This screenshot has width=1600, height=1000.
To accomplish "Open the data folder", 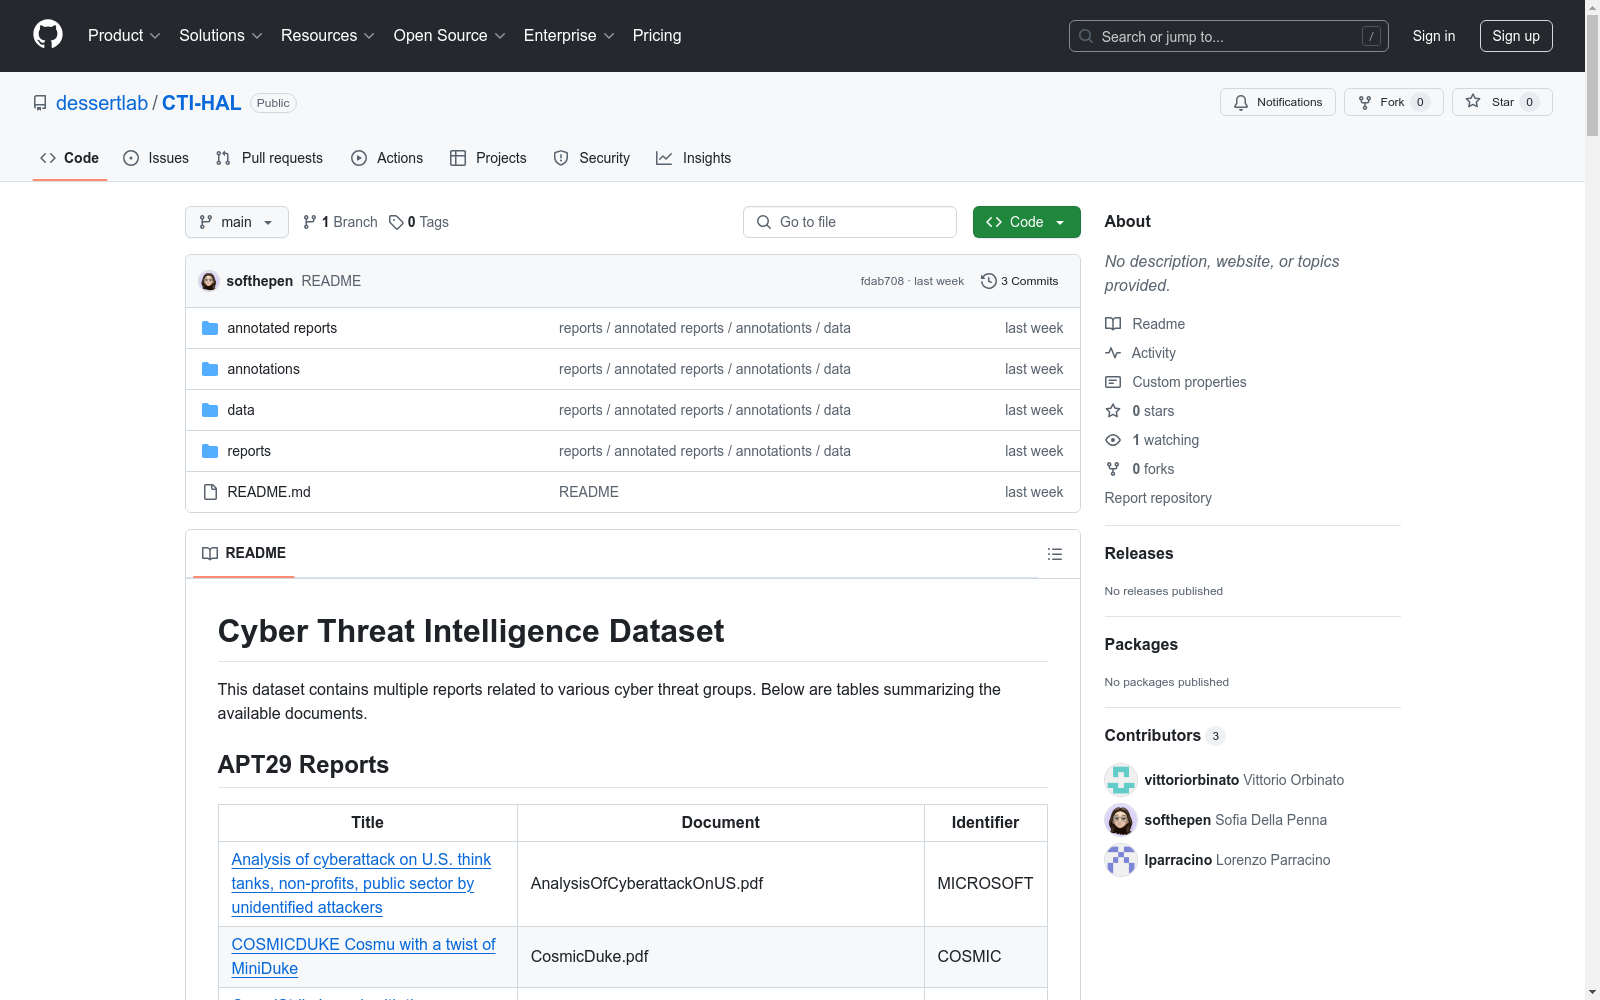I will coord(241,410).
